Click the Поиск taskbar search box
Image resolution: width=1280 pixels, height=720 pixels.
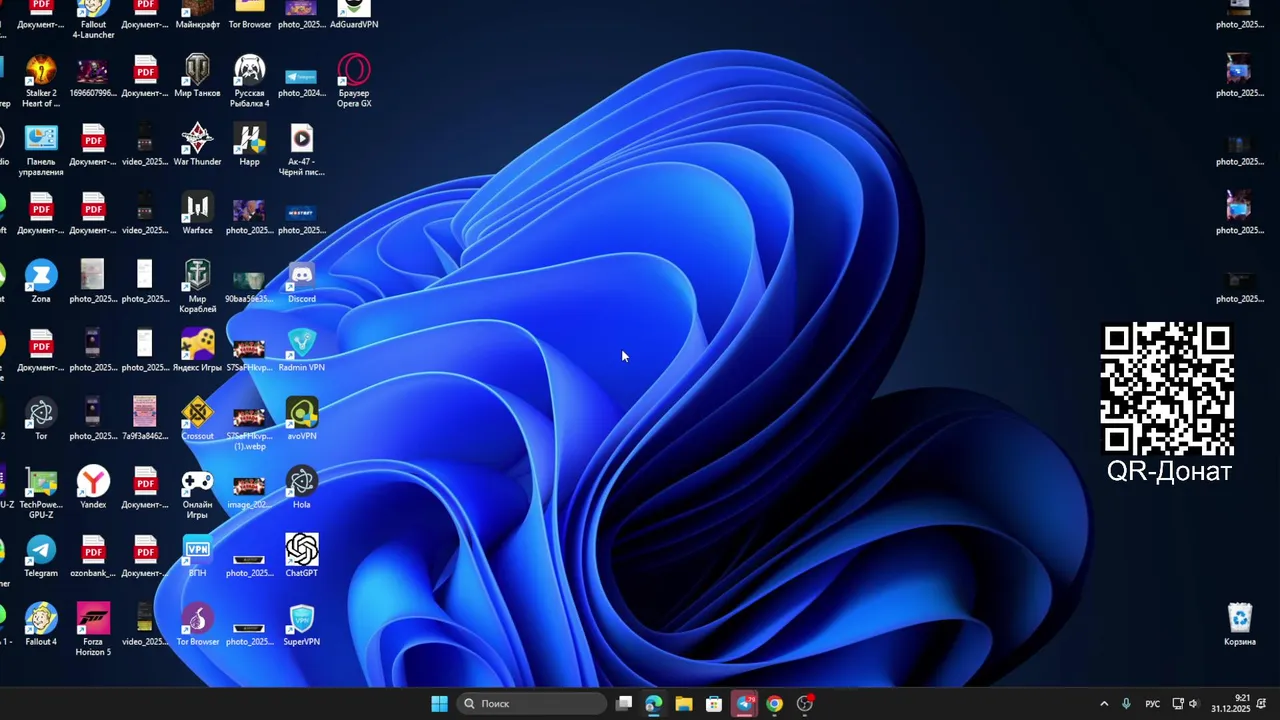532,704
